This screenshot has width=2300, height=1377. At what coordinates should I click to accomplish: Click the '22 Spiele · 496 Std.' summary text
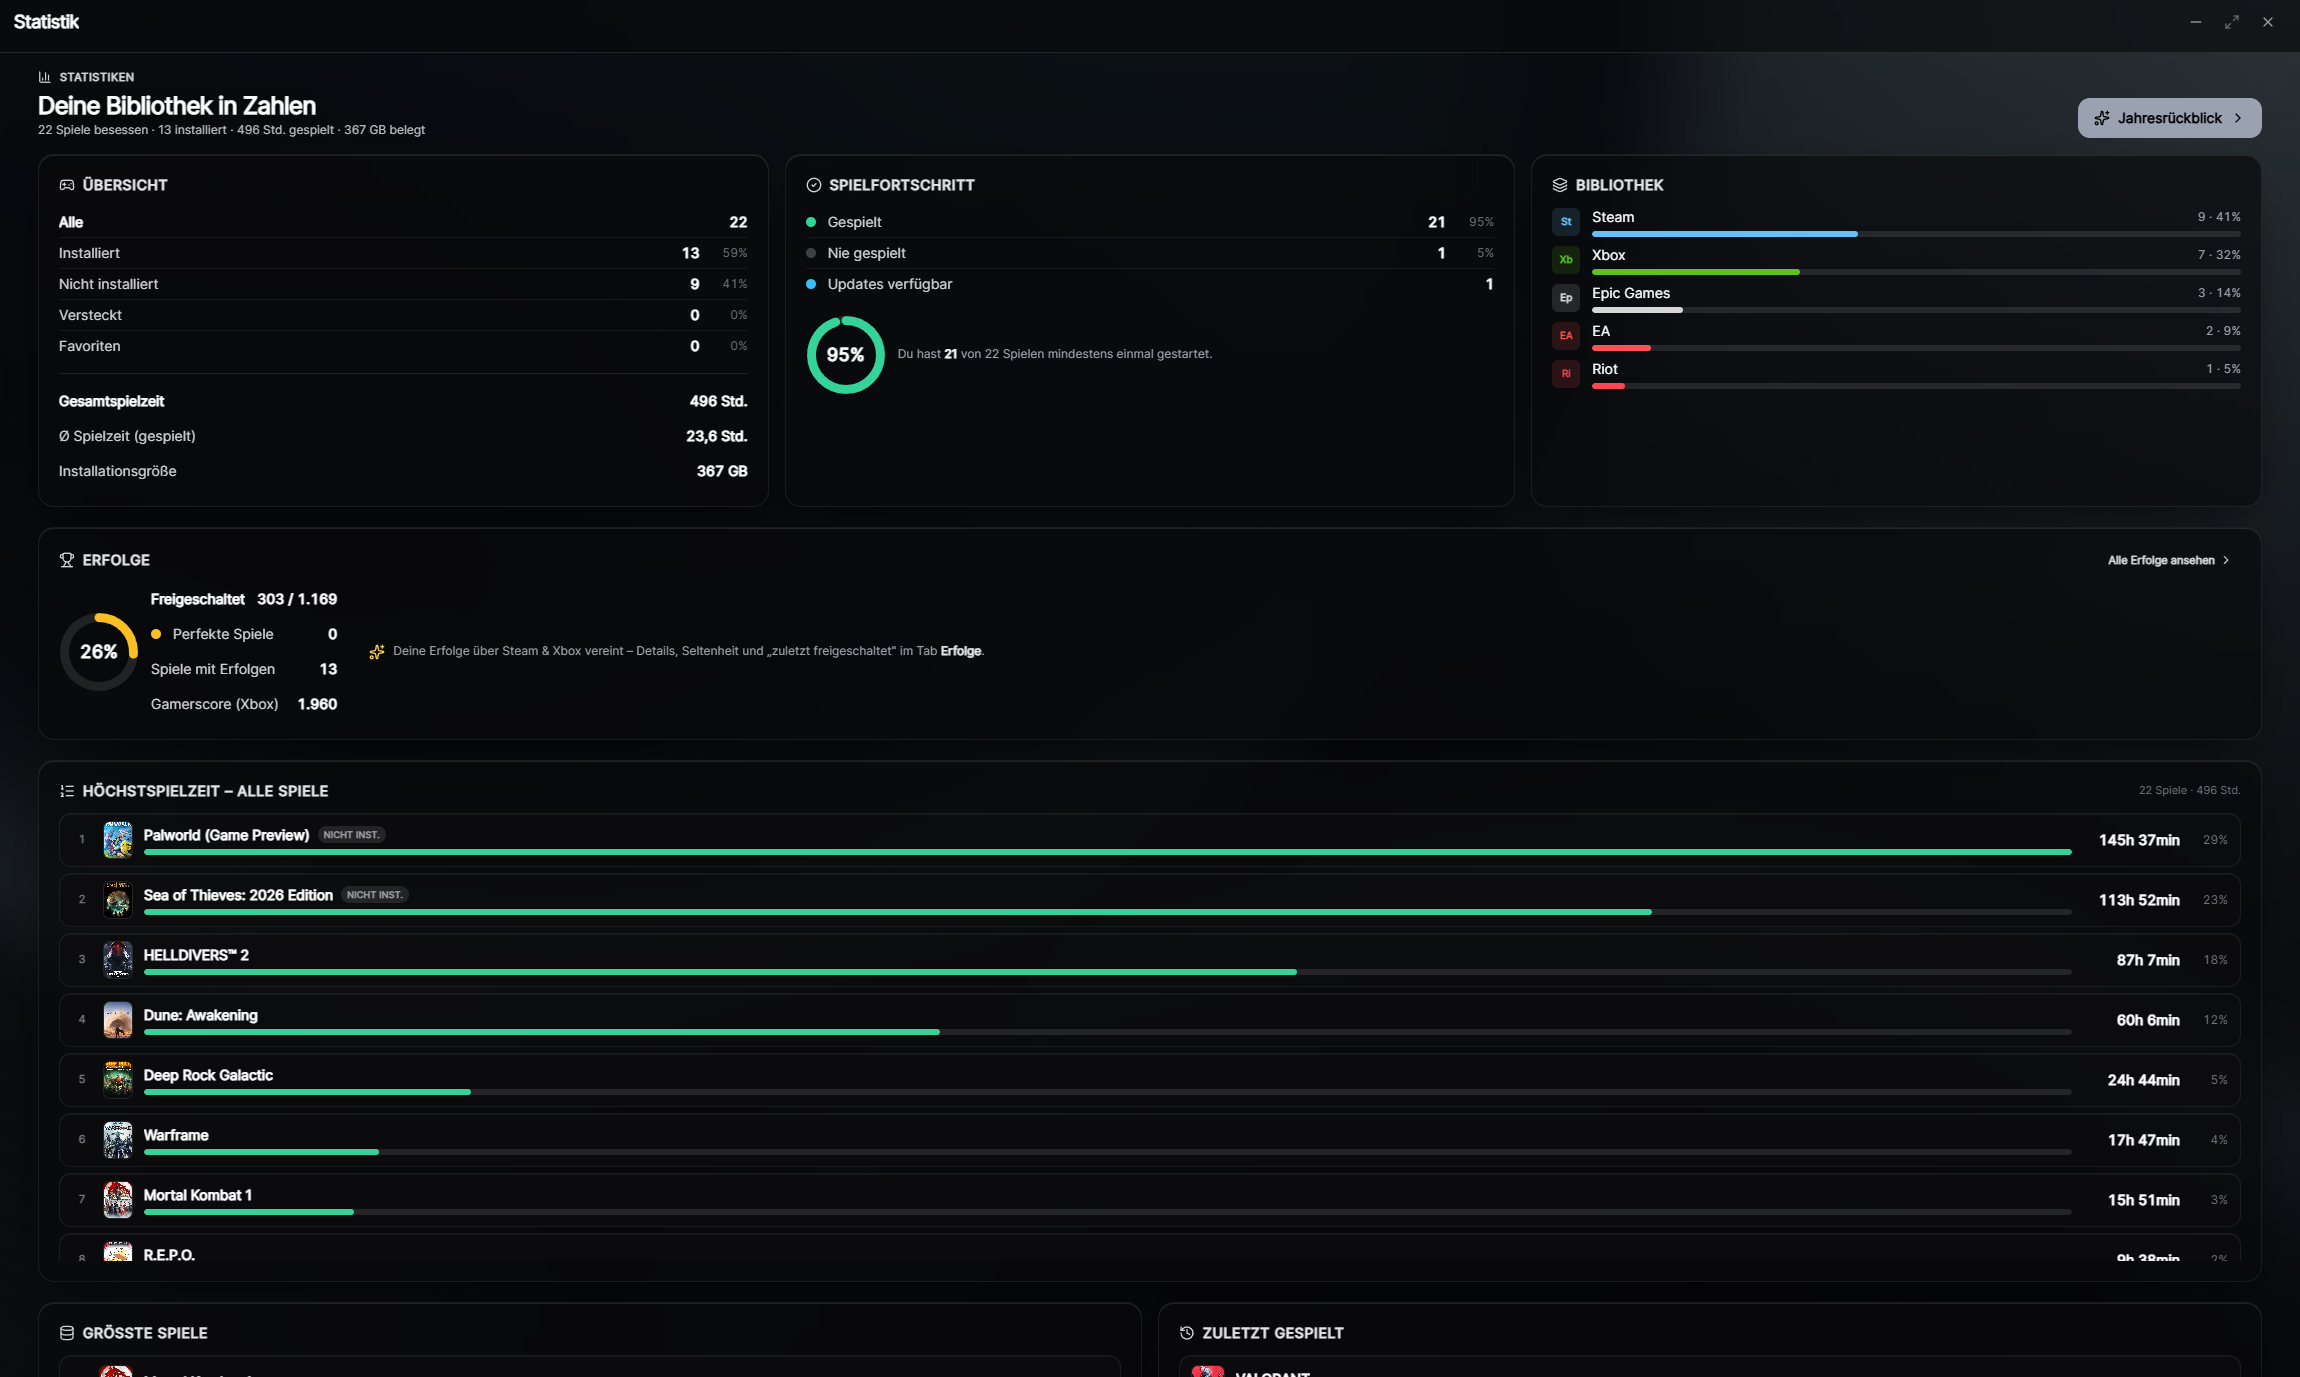point(2189,790)
